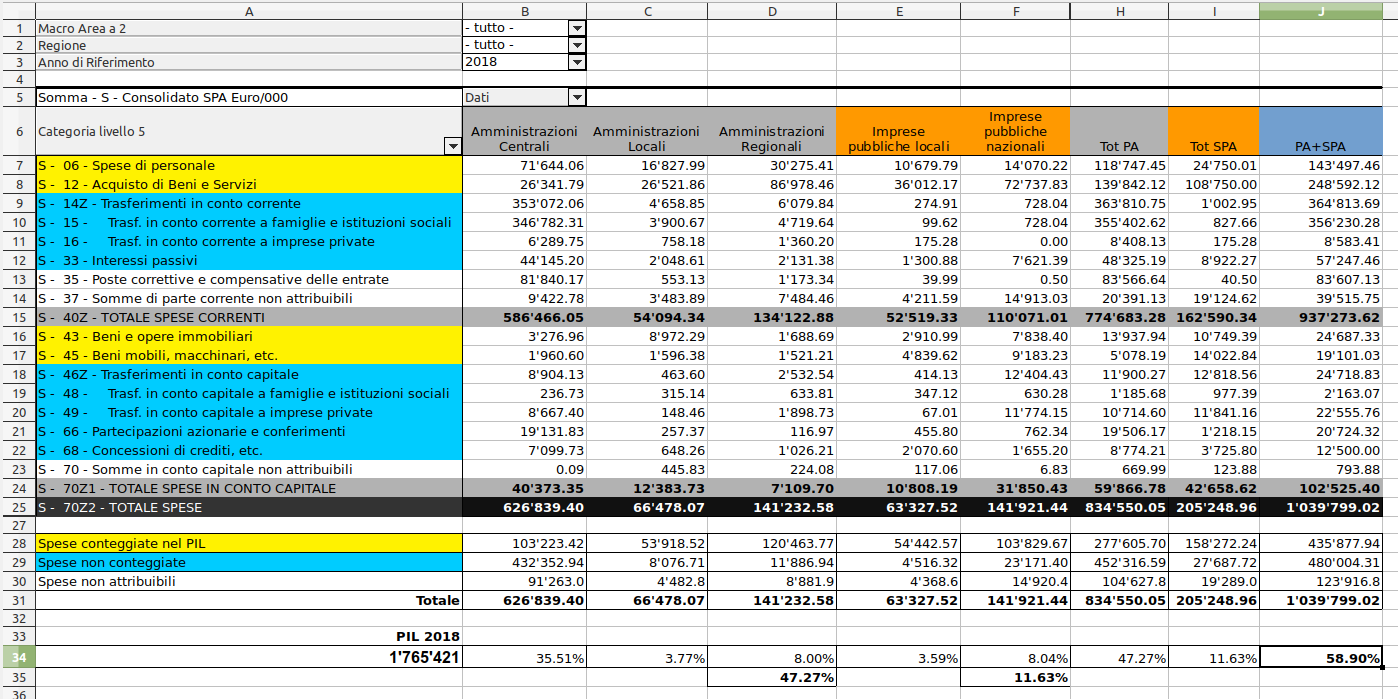Select the S - 35 - Poste correttive label cell
1398x699 pixels.
(249, 279)
